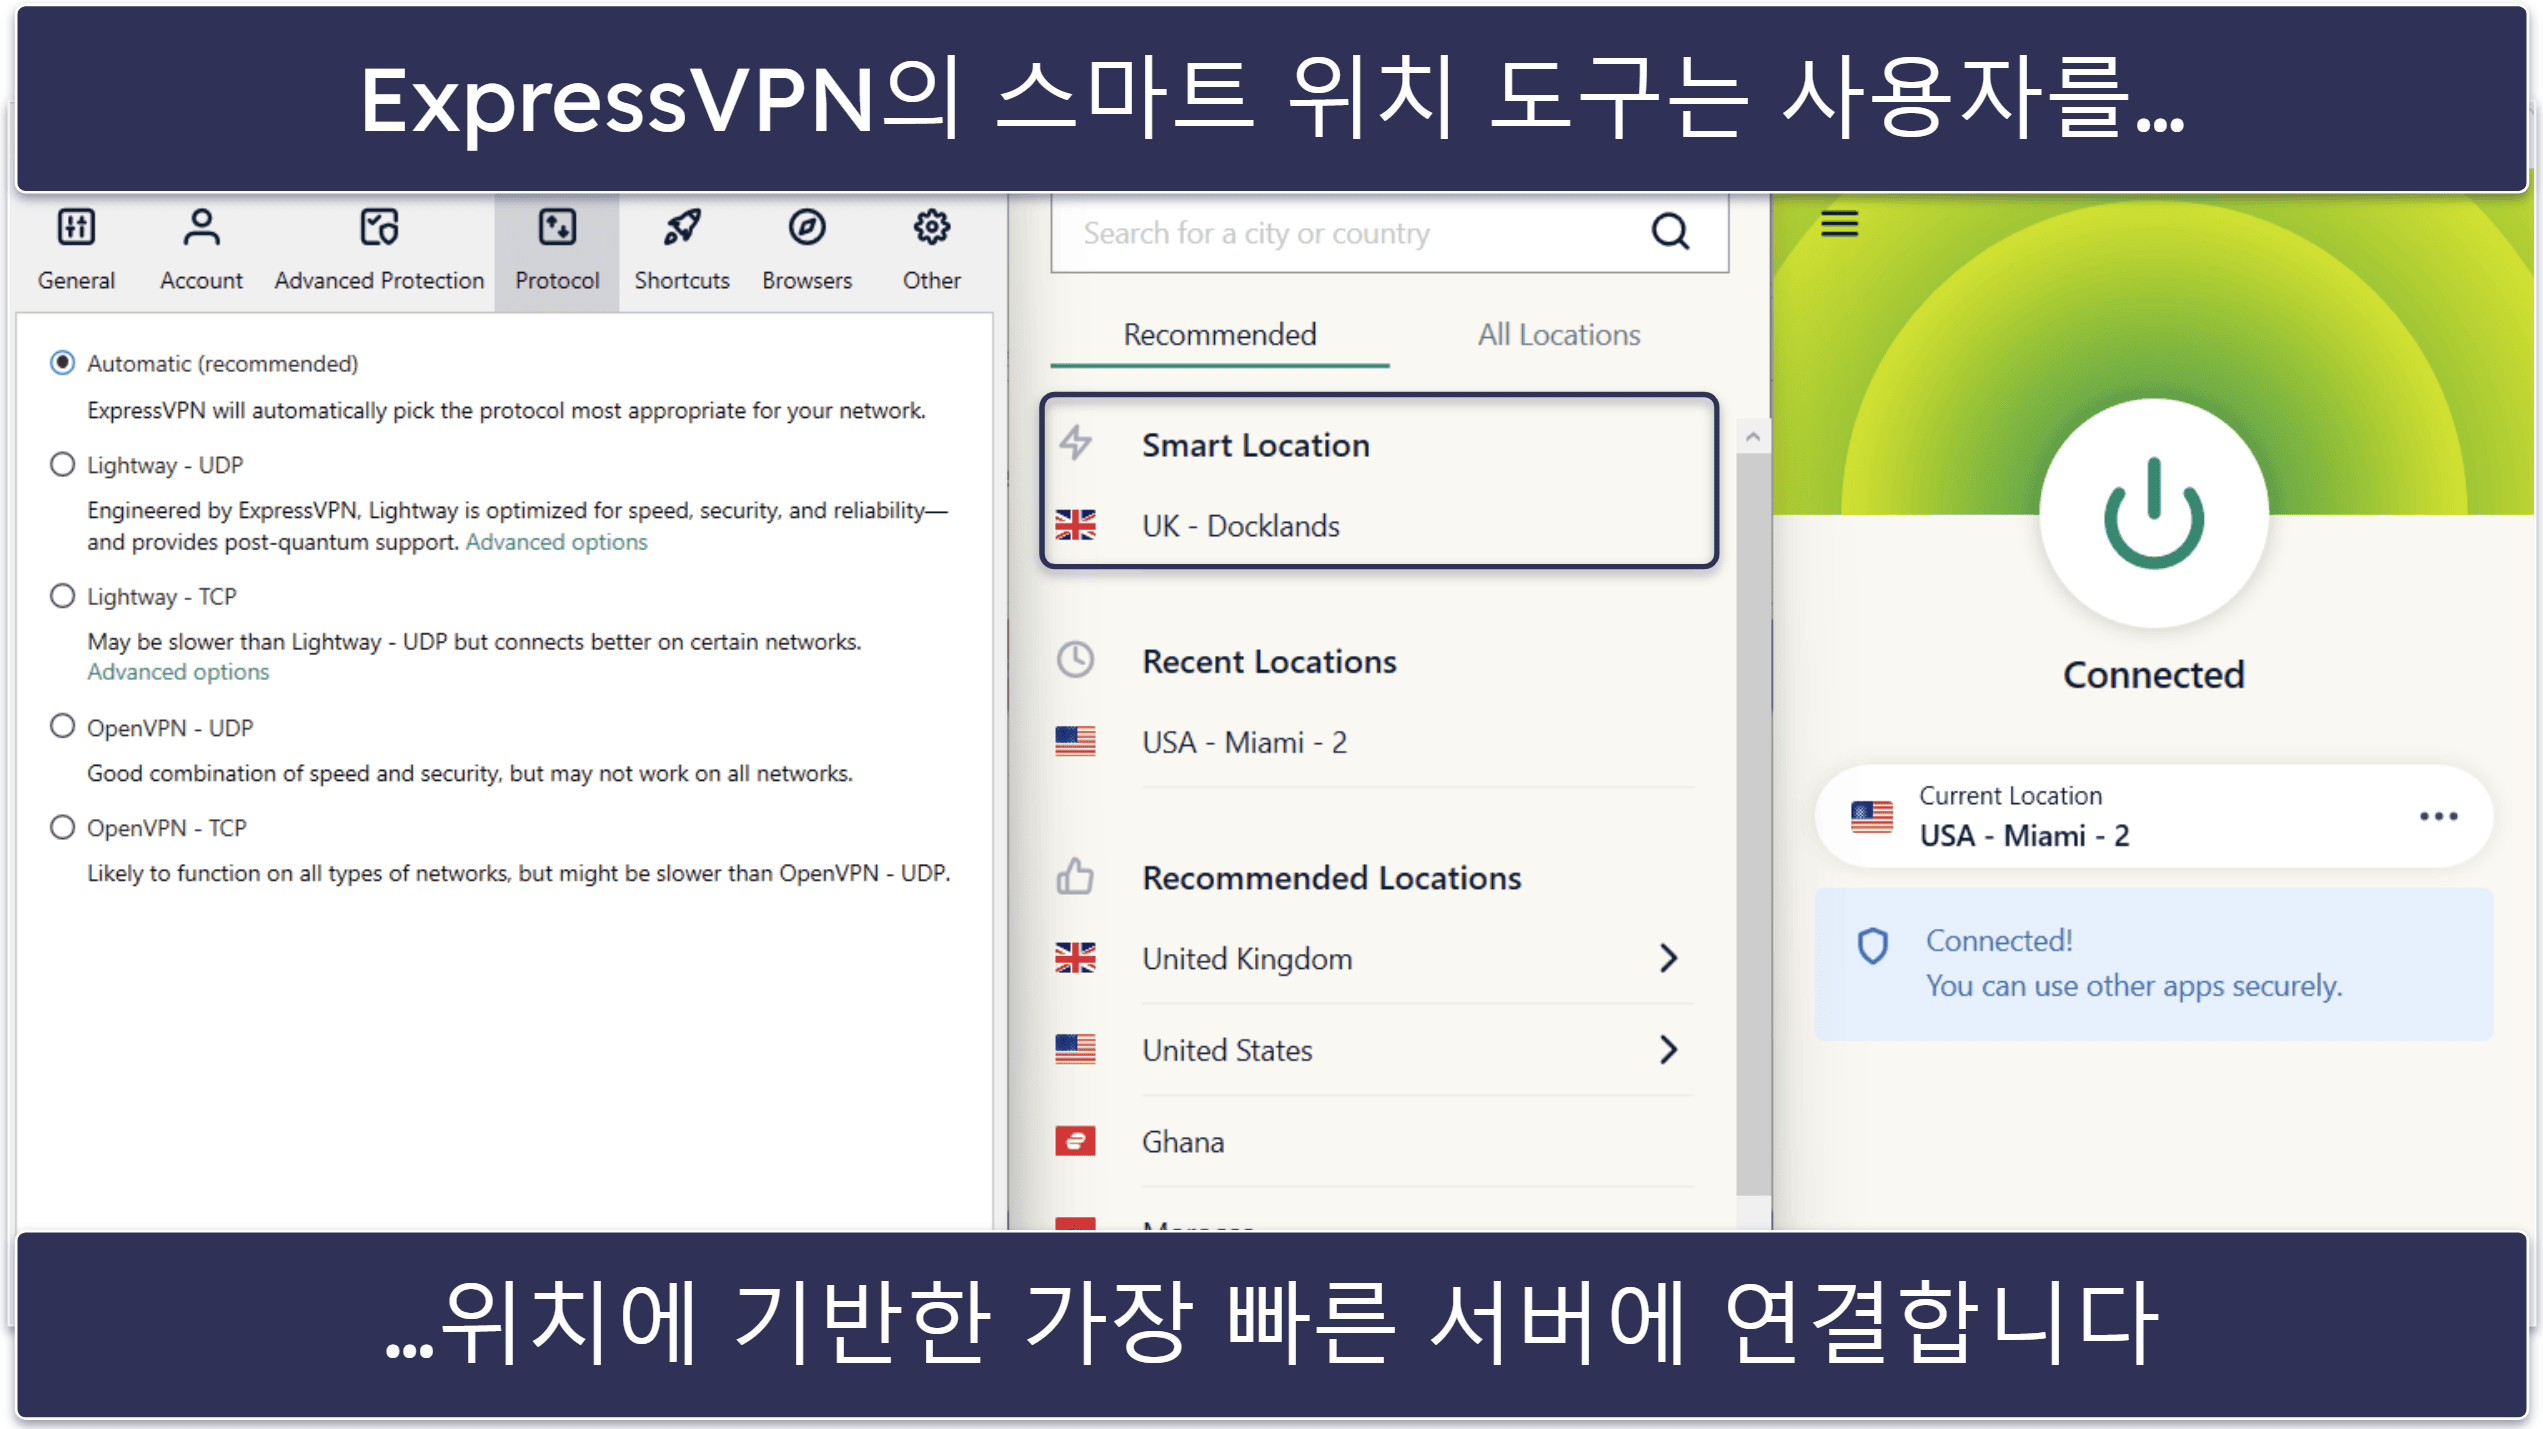This screenshot has height=1429, width=2543.
Task: Expand United Kingdom server list chevron
Action: [1668, 959]
